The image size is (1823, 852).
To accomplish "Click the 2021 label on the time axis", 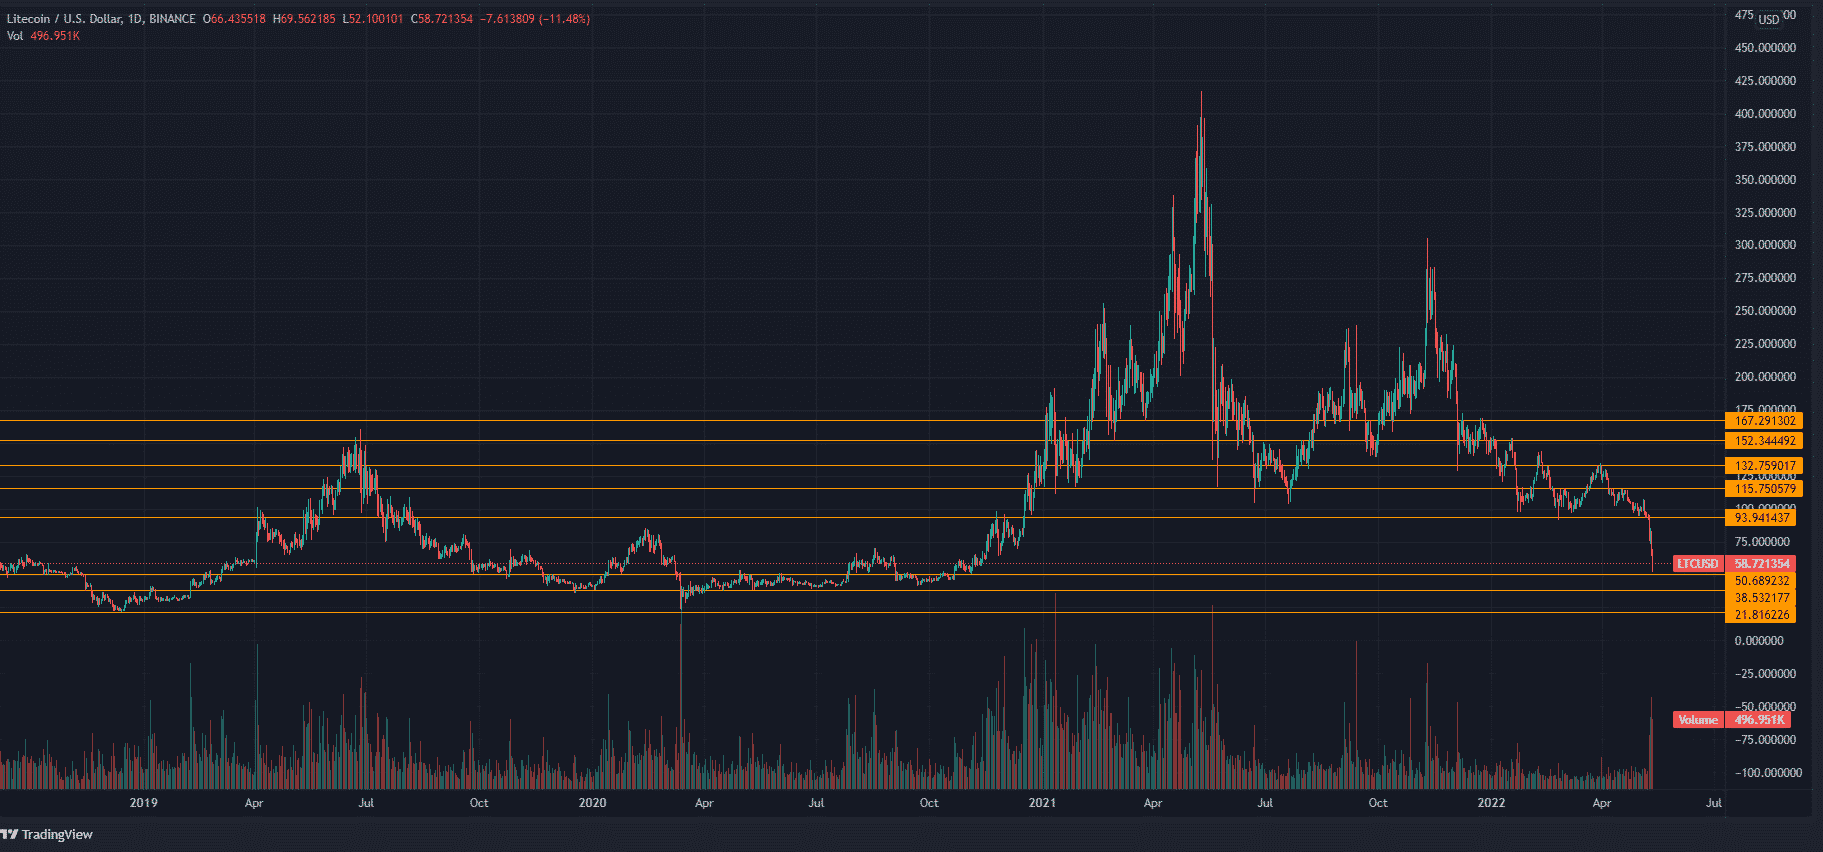I will (x=1042, y=803).
